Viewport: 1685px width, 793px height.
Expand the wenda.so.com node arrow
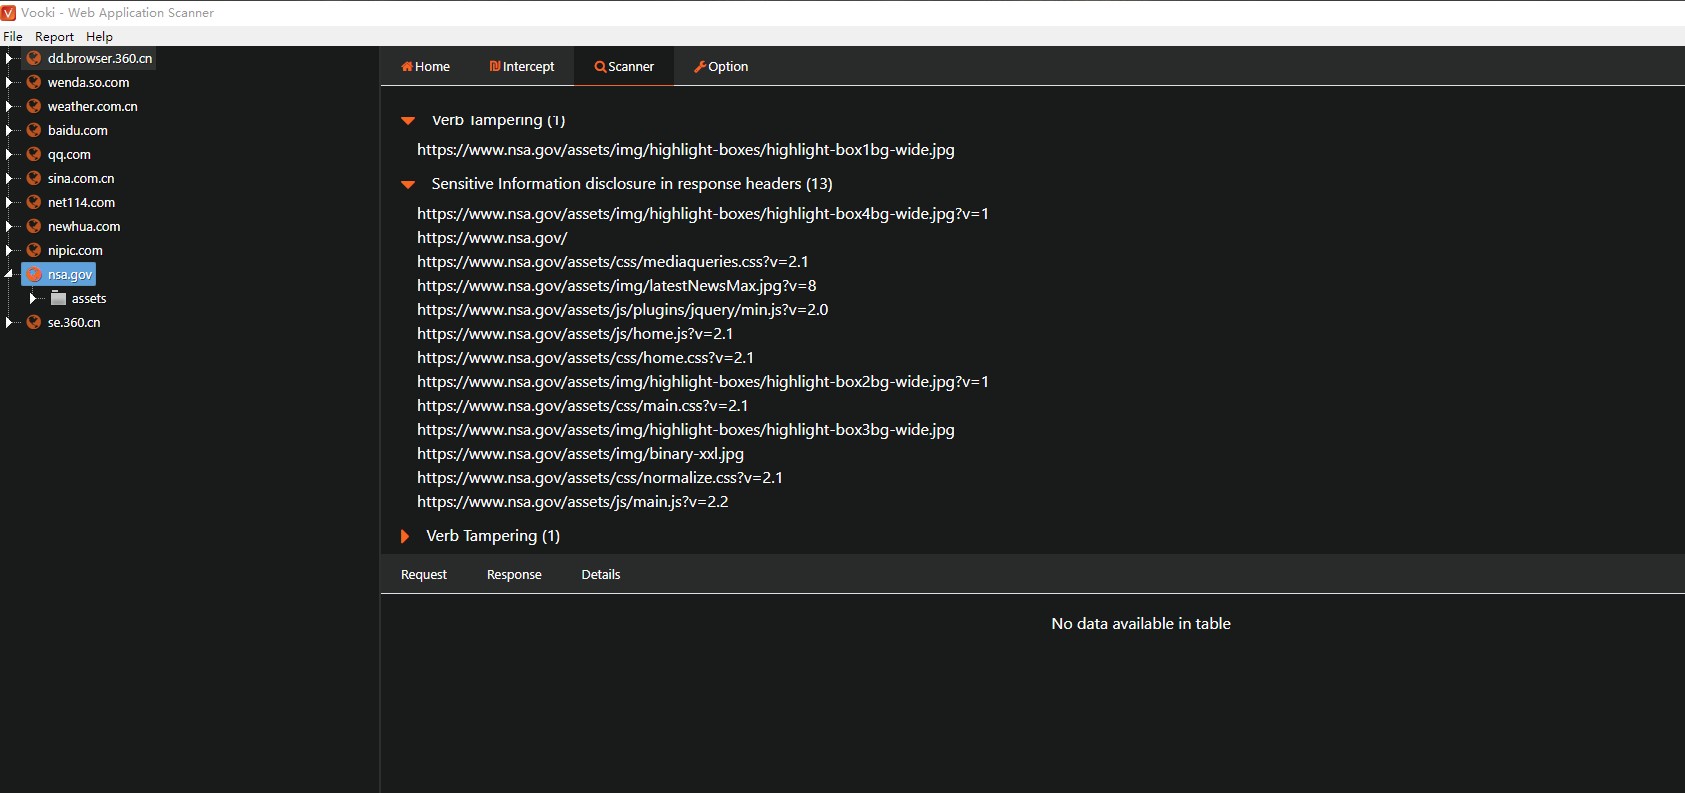pos(9,82)
